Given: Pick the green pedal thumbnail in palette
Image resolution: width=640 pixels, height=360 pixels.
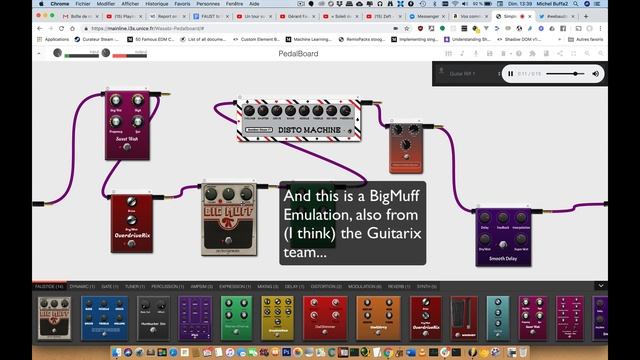Looking at the screenshot, I should point(236,318).
